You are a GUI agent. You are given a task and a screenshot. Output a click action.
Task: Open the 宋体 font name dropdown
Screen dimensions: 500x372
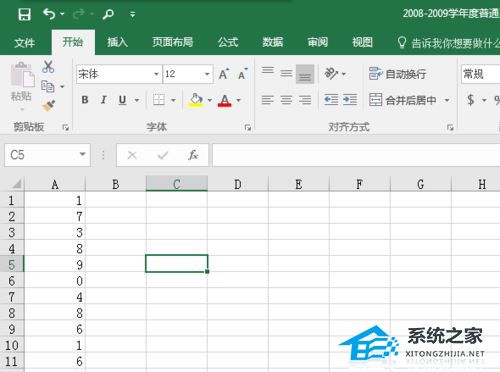click(156, 74)
